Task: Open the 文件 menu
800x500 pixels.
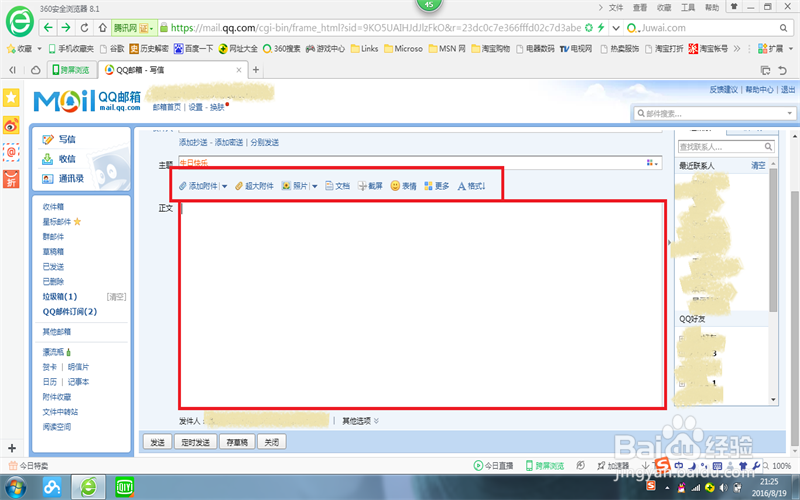Action: 616,8
